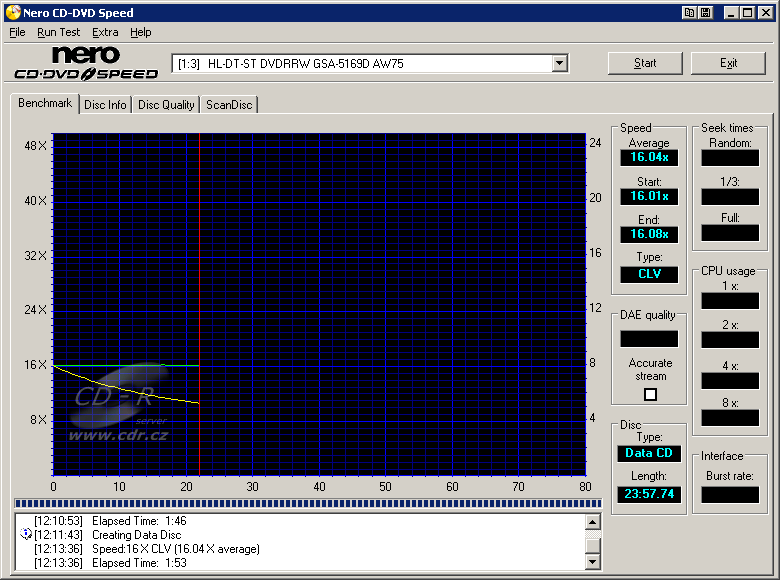
Task: Open the File menu
Action: pyautogui.click(x=17, y=32)
